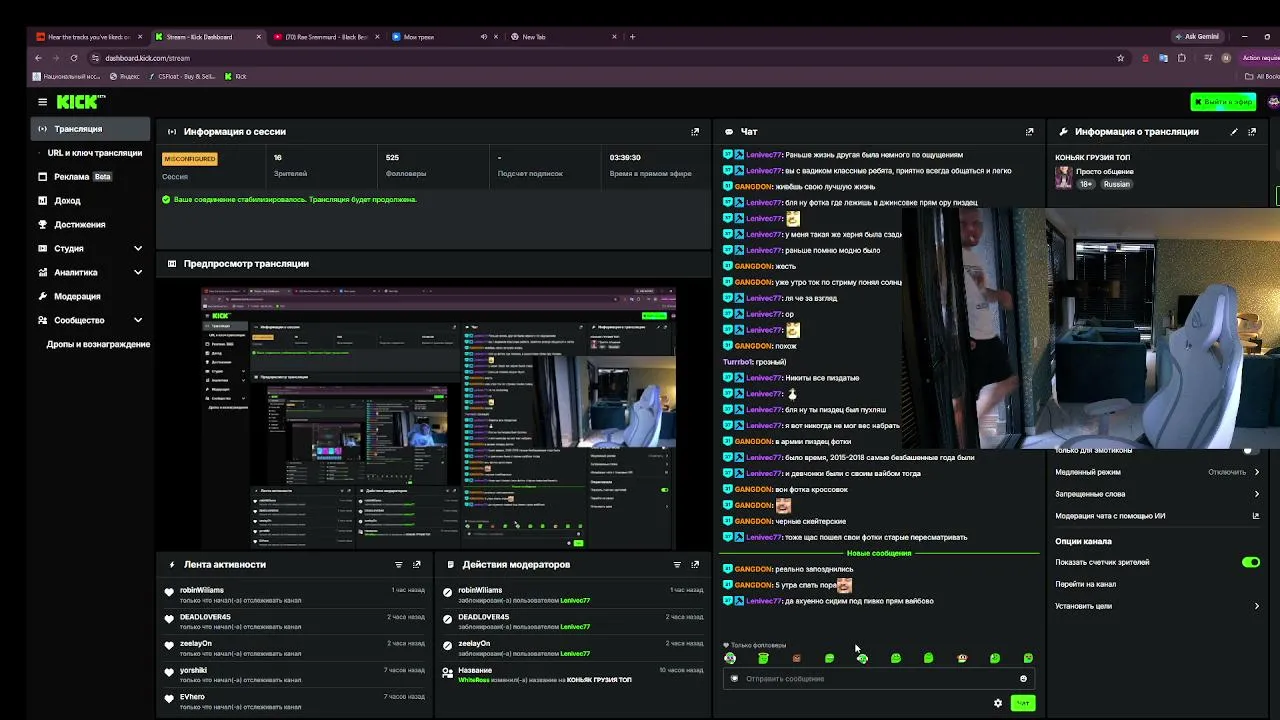Open Медленный режим options
Image resolution: width=1280 pixels, height=720 pixels.
[1156, 472]
